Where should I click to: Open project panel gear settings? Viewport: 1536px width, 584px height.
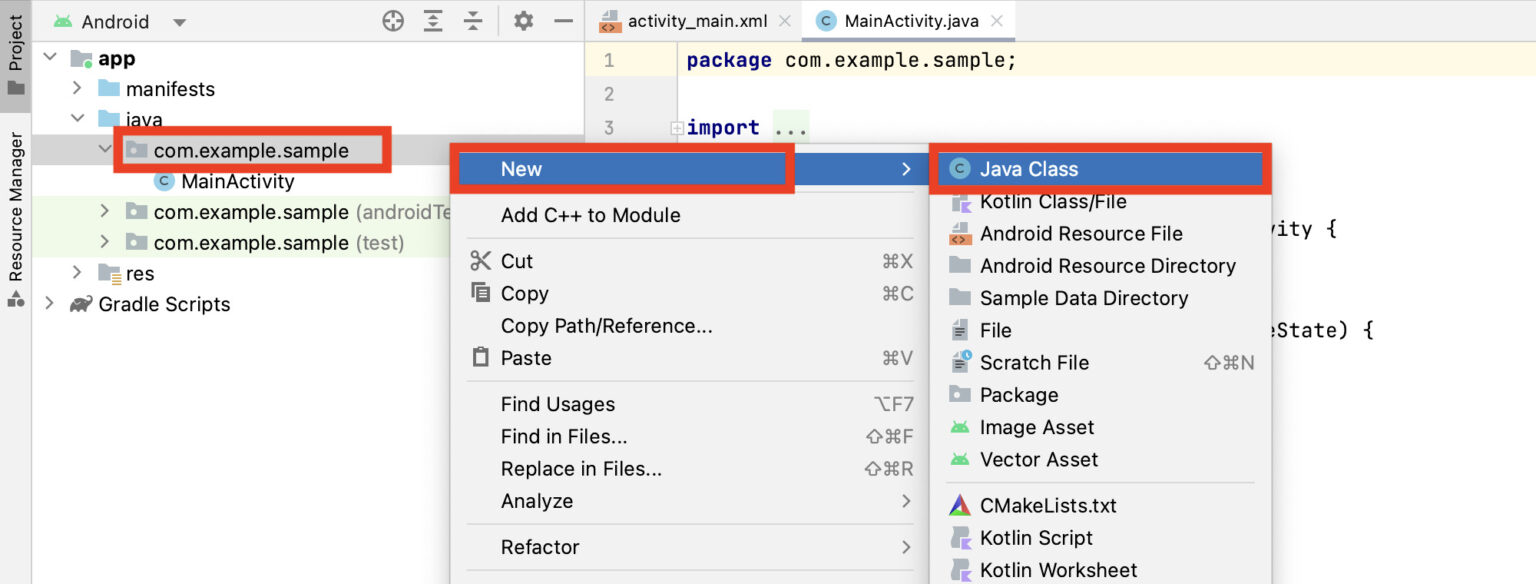click(x=523, y=21)
